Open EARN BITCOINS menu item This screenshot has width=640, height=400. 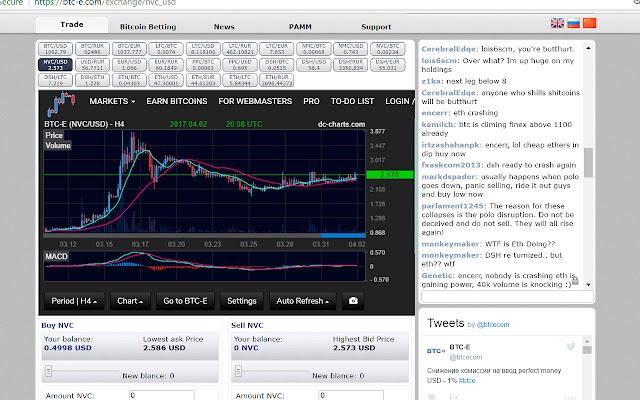[177, 101]
